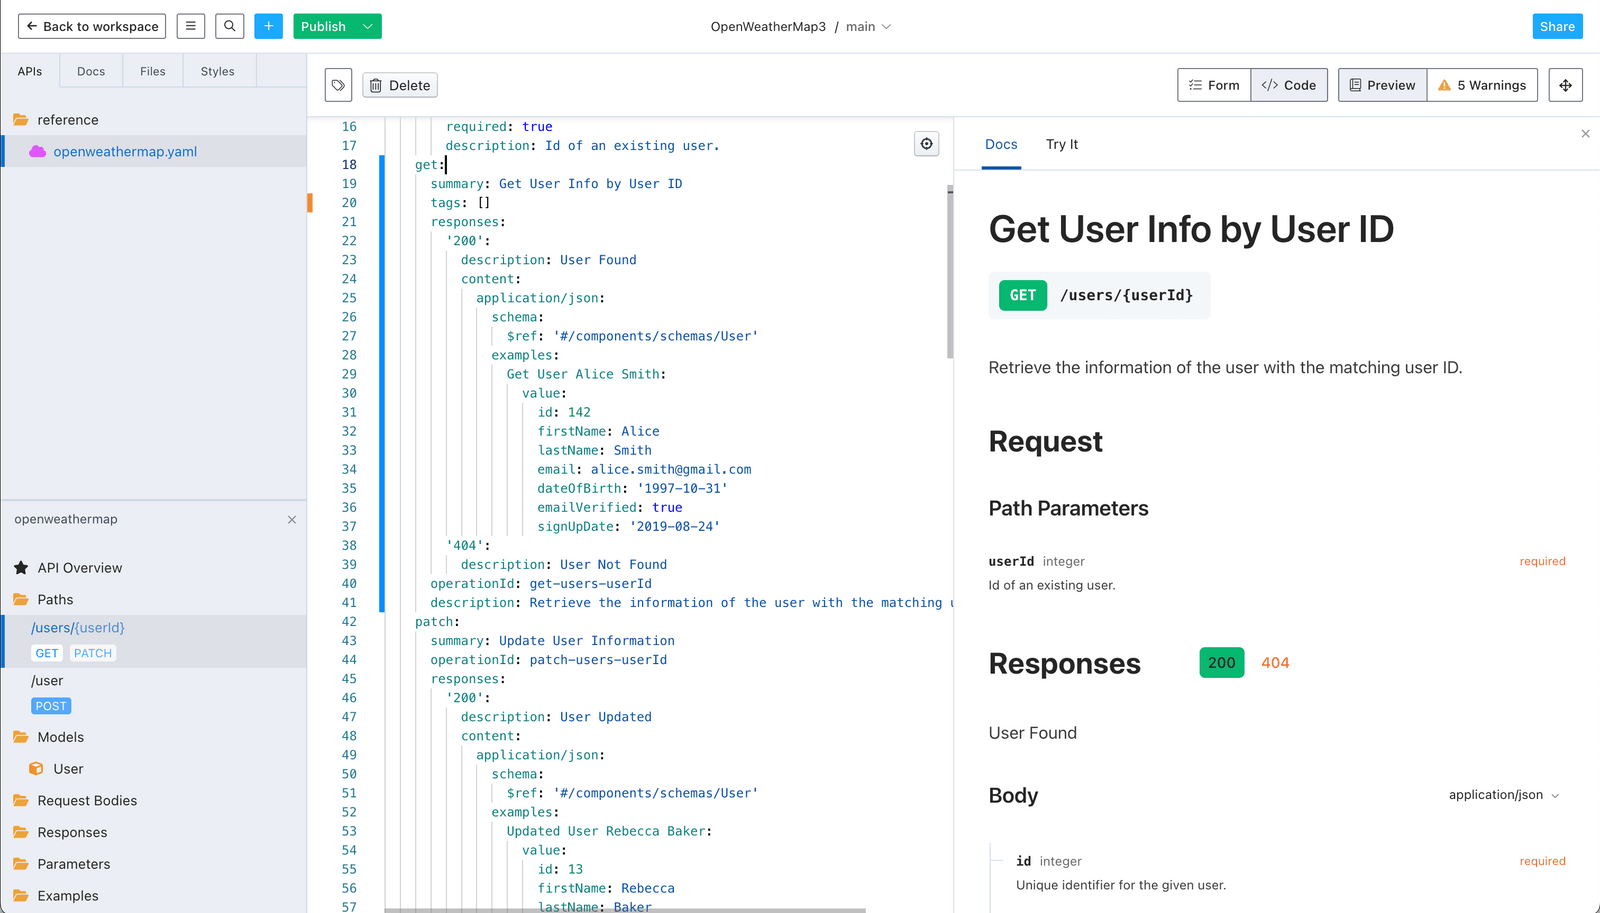The image size is (1600, 913).
Task: Open search with the magnifier icon
Action: (x=229, y=26)
